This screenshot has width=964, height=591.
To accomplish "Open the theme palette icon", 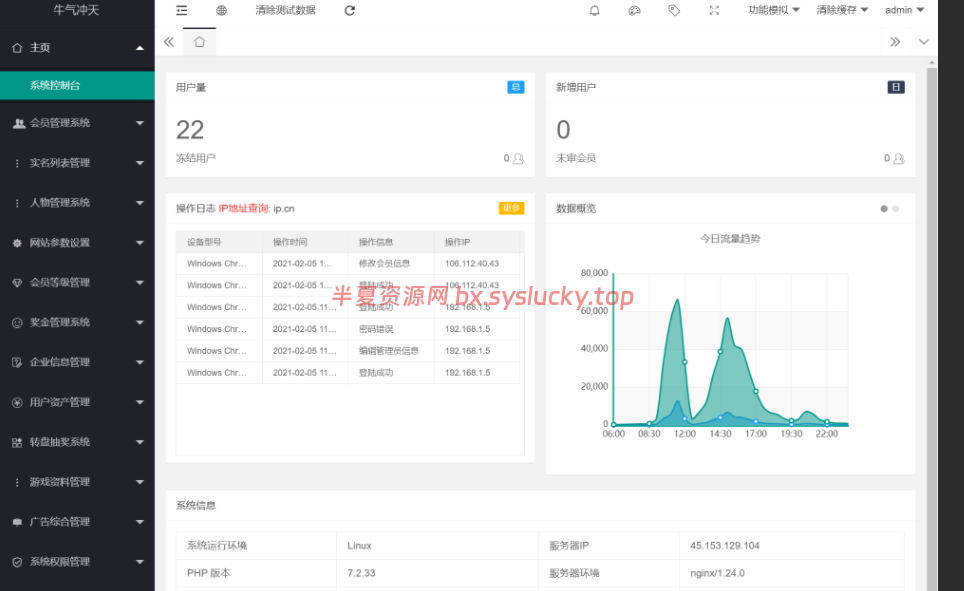I will pos(634,10).
